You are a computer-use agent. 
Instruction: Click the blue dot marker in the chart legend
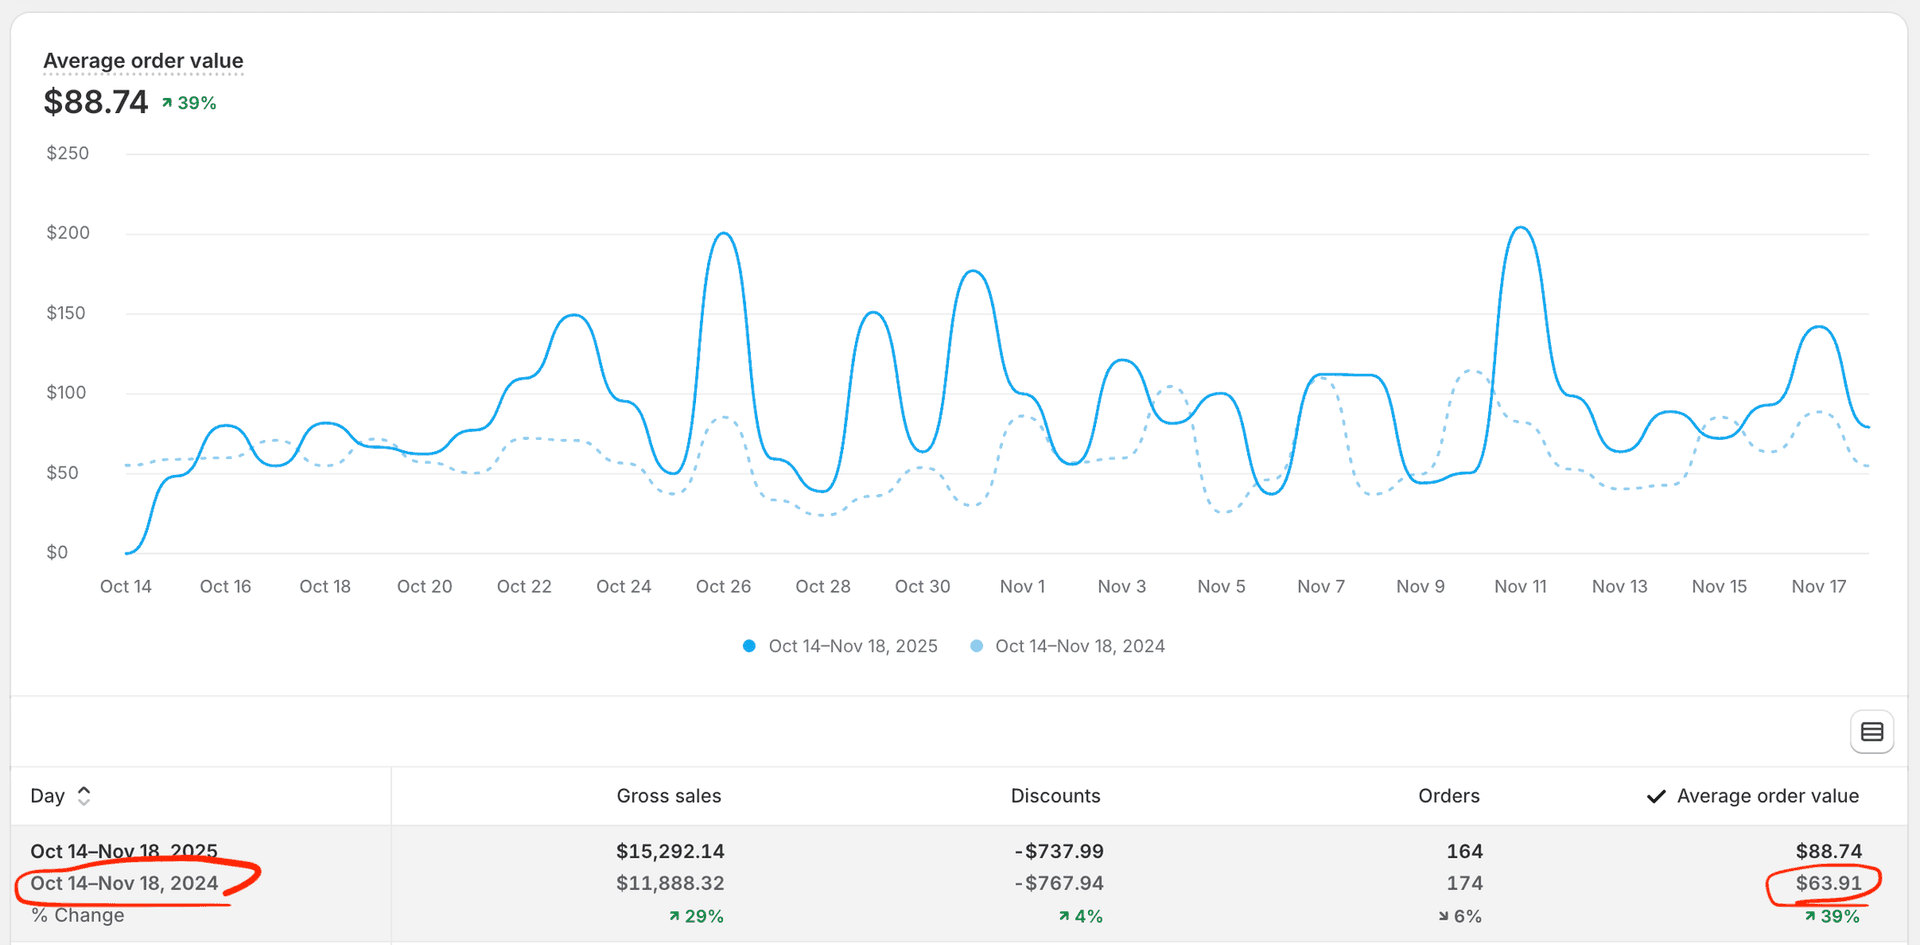749,646
